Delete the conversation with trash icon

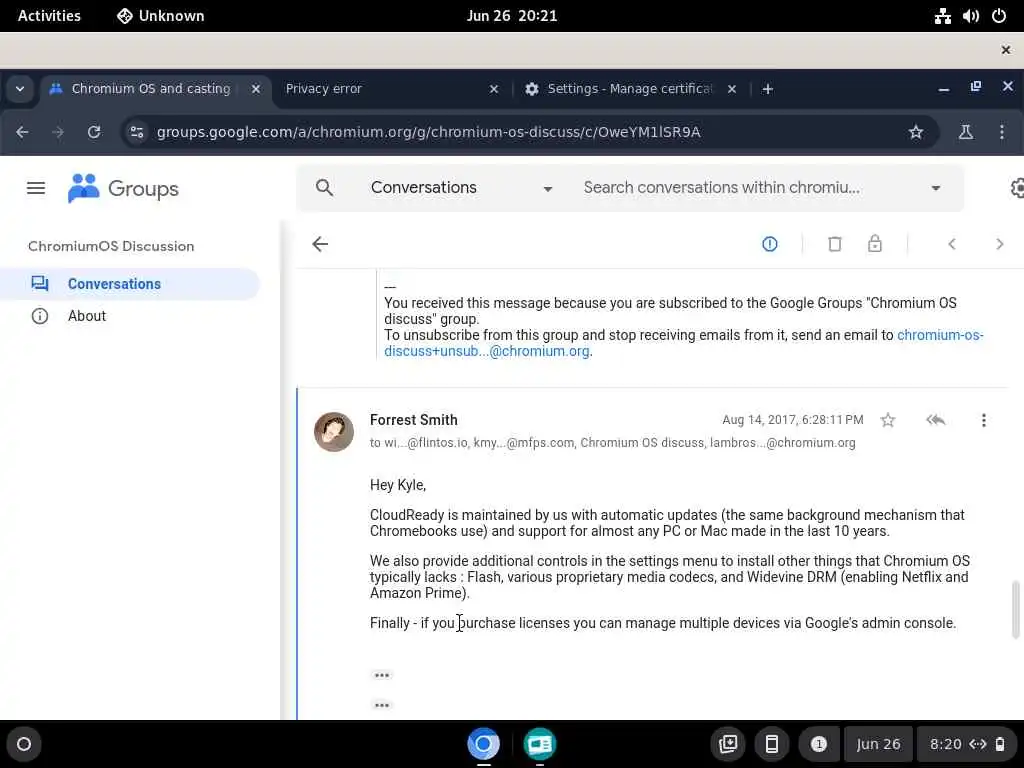(835, 244)
